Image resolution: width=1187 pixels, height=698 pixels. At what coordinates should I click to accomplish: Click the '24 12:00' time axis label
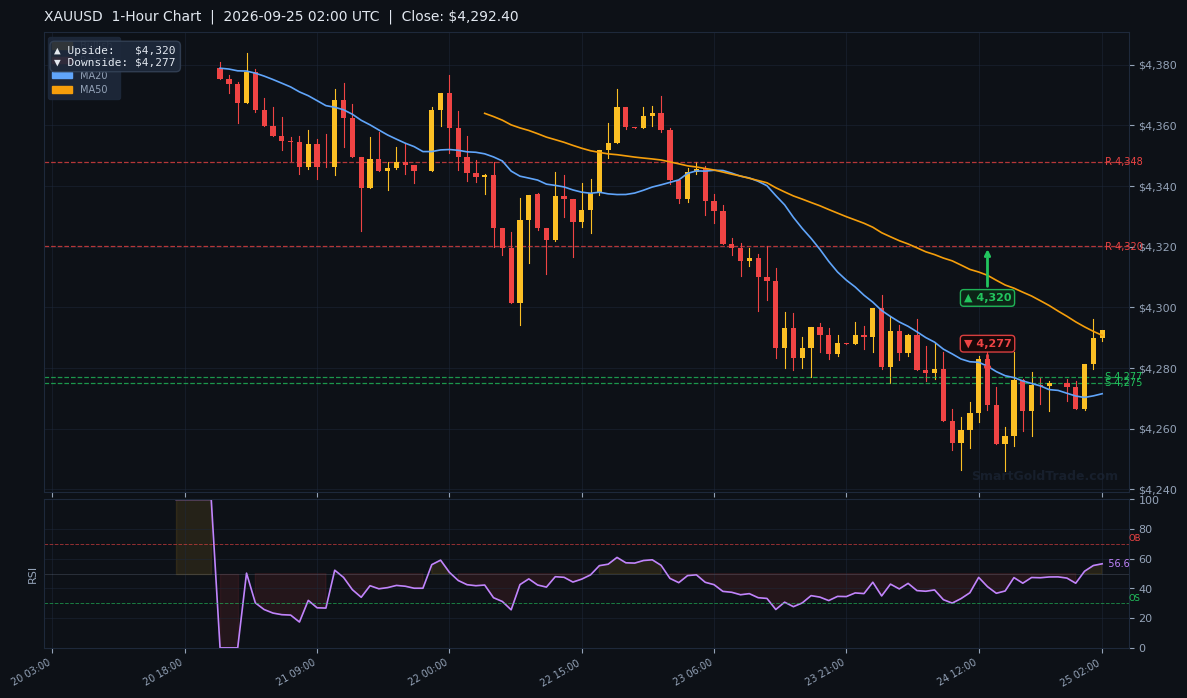pos(958,671)
